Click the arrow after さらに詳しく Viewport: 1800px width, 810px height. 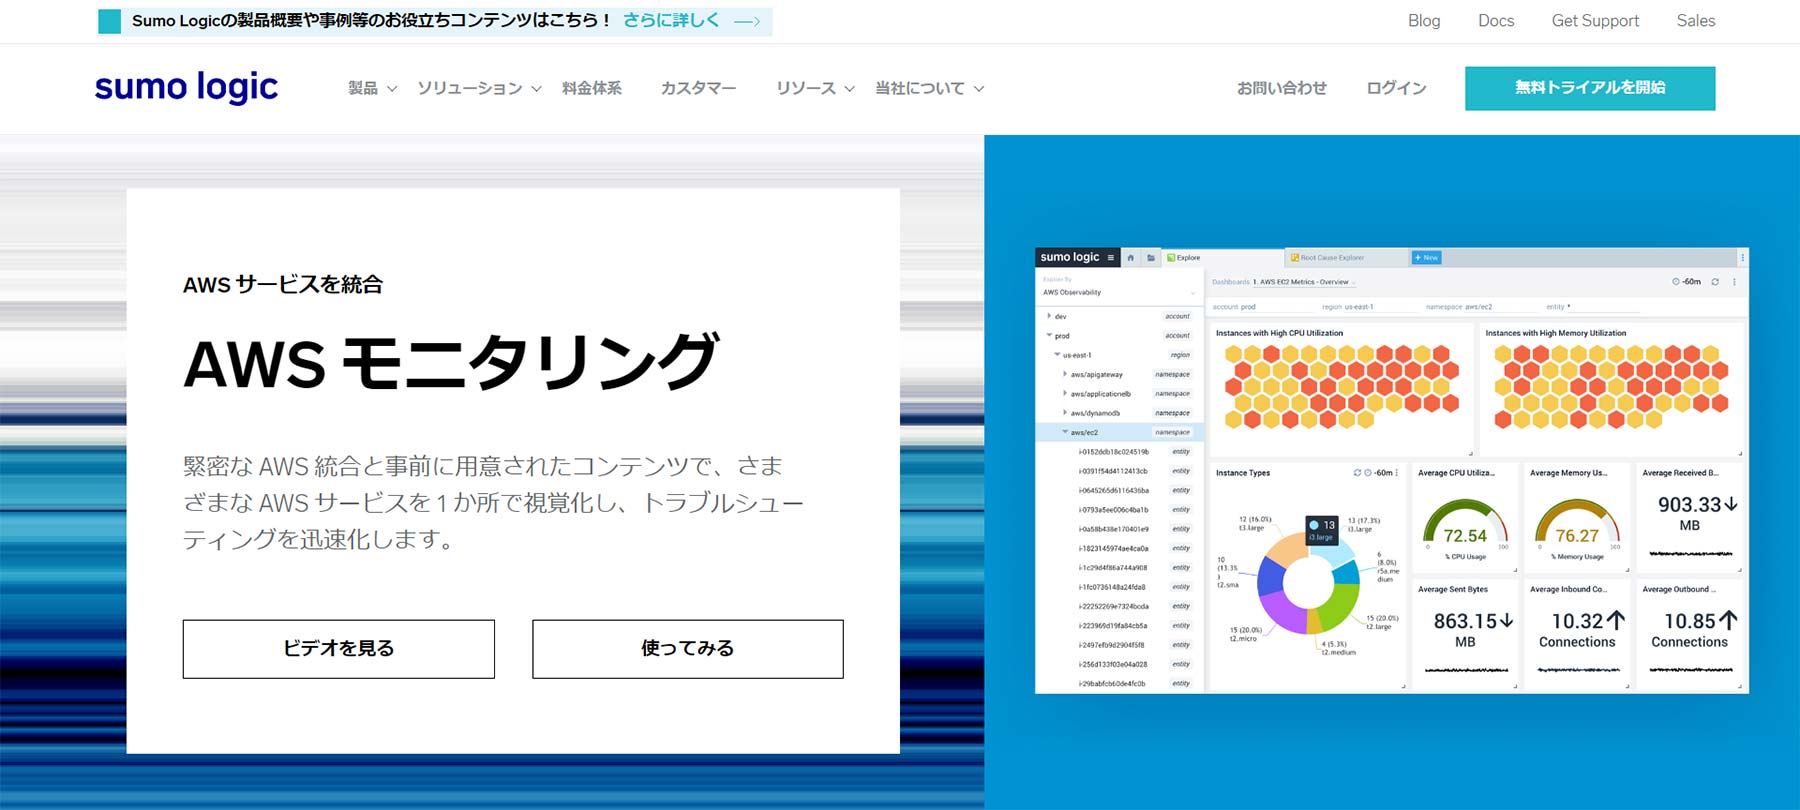(747, 21)
